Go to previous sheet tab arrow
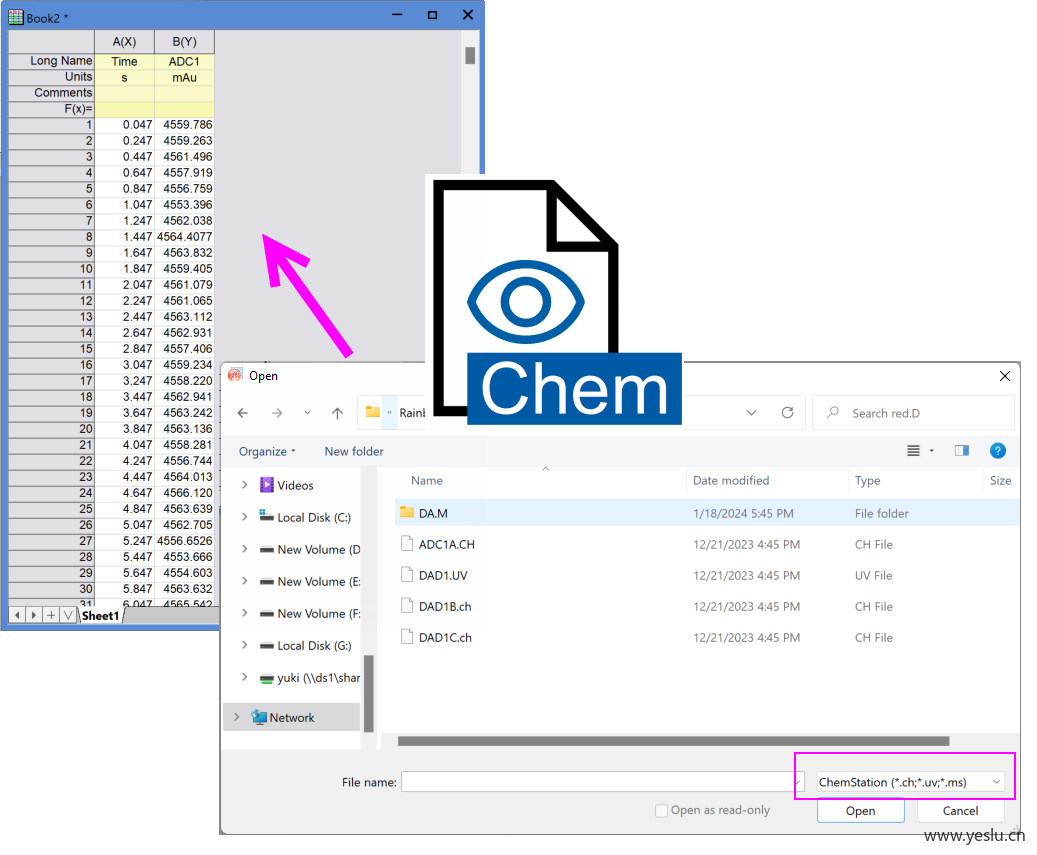 pos(17,615)
